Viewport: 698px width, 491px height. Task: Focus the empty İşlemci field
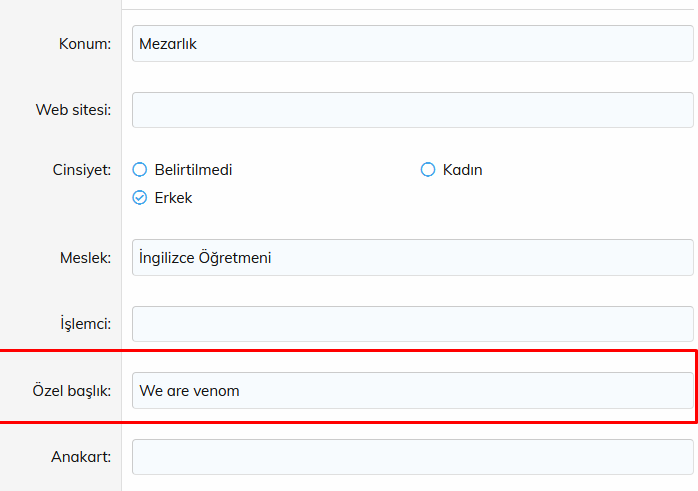(412, 324)
